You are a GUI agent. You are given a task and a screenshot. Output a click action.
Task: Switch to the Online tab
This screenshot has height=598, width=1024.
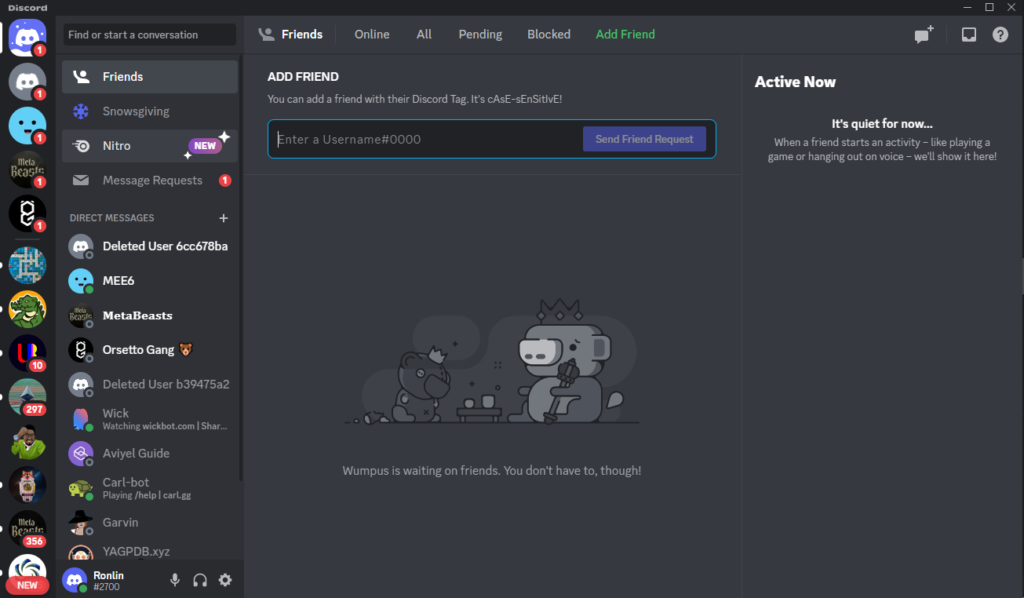pyautogui.click(x=372, y=35)
